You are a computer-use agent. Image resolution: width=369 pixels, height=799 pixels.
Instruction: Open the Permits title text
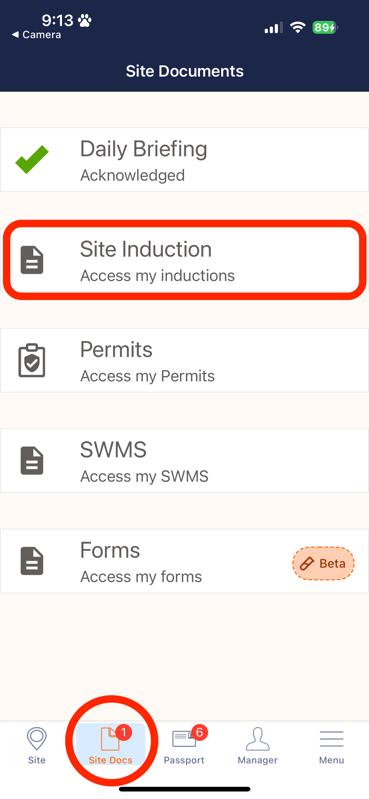(x=116, y=350)
